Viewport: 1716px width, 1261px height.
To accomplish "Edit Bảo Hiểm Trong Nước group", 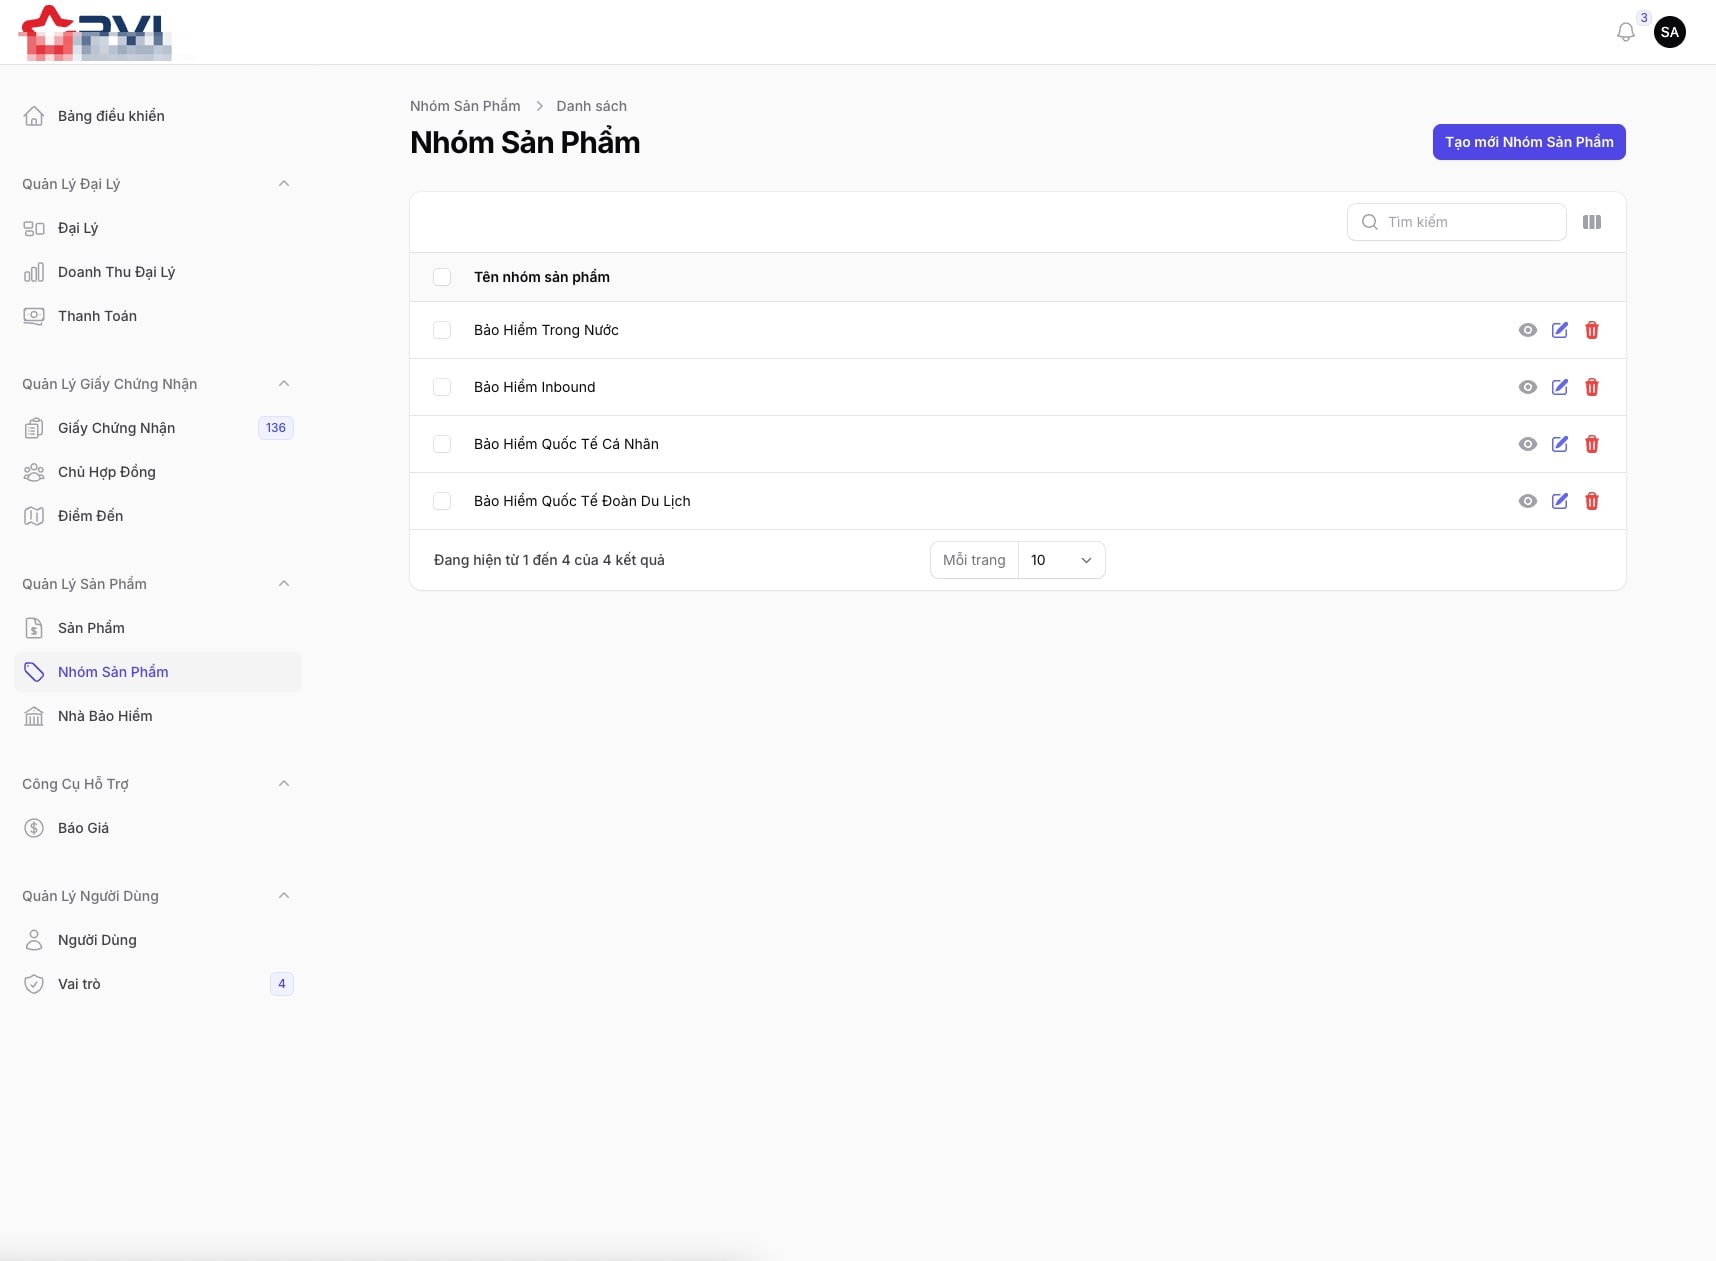I will pyautogui.click(x=1559, y=330).
